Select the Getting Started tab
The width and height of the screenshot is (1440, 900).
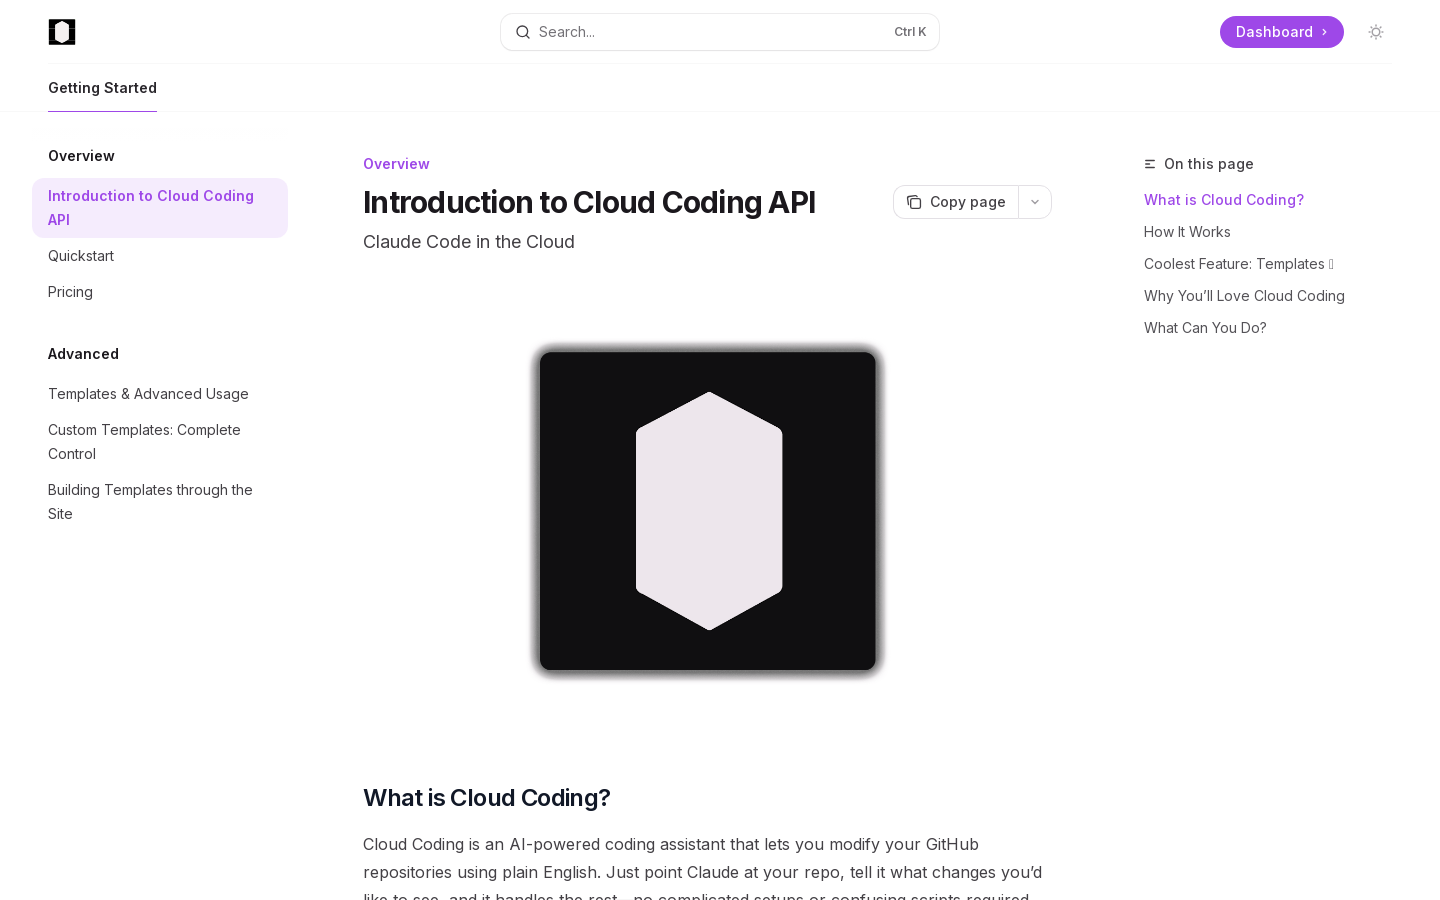coord(102,88)
